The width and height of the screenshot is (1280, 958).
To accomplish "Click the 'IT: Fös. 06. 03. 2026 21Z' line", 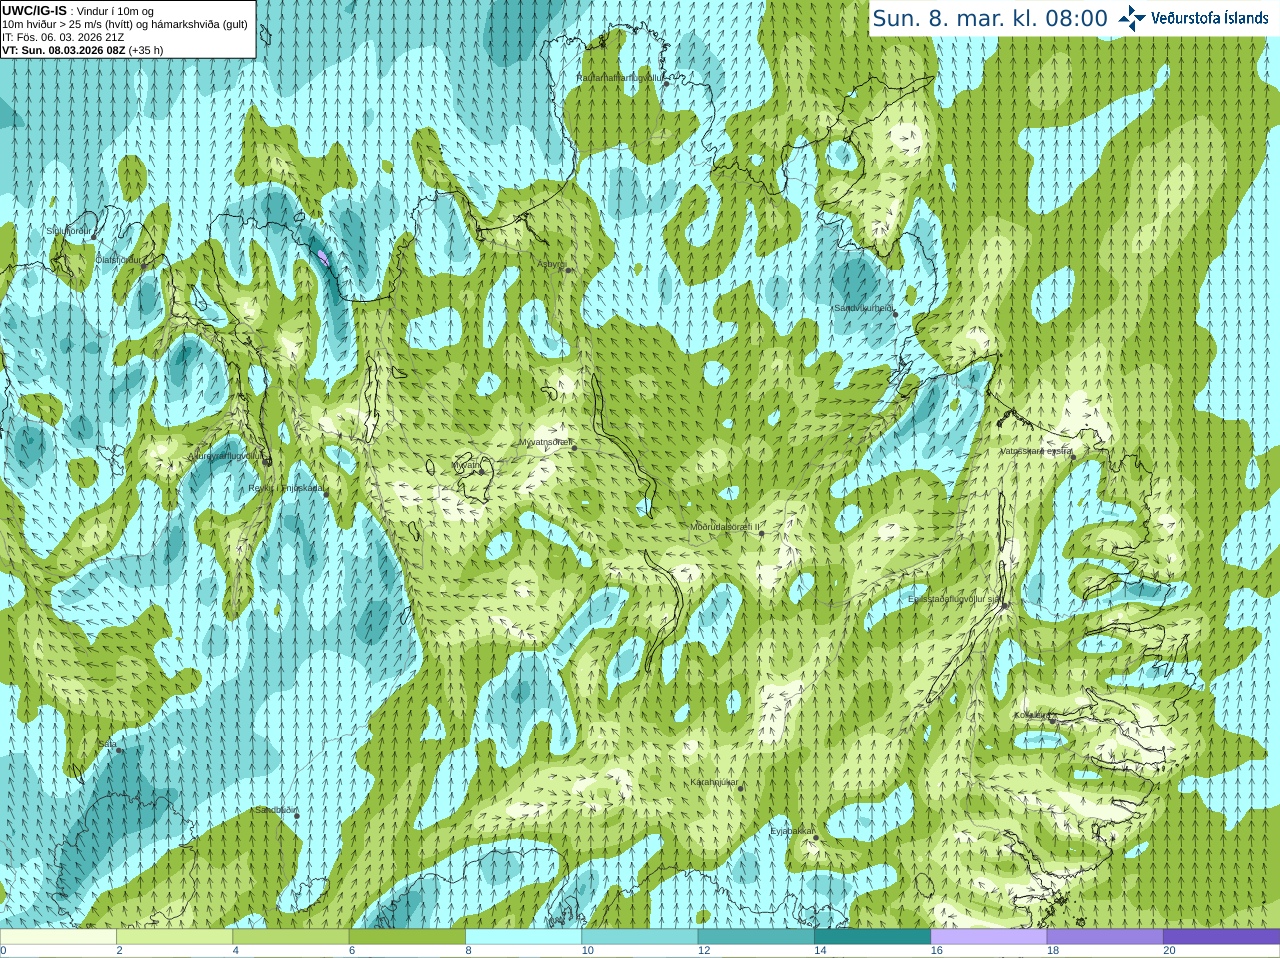I will click(x=63, y=37).
